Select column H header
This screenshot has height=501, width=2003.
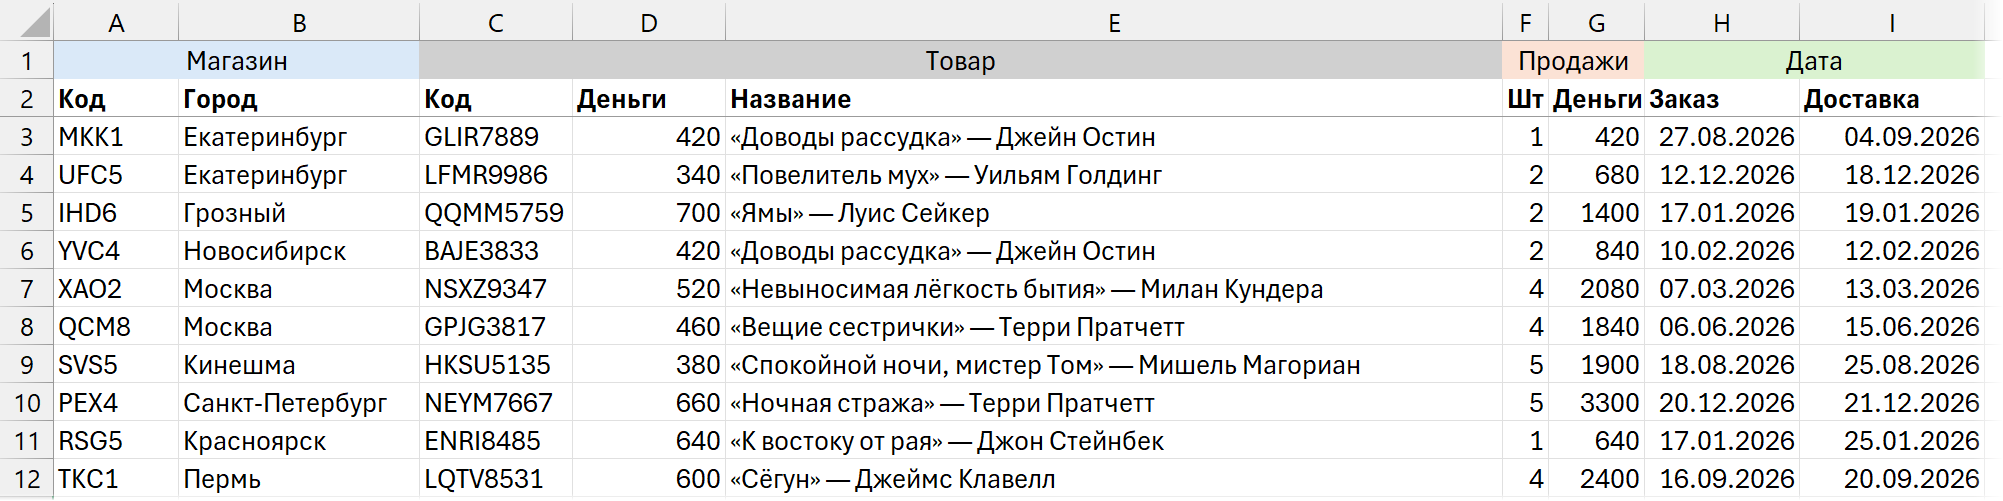[1721, 22]
